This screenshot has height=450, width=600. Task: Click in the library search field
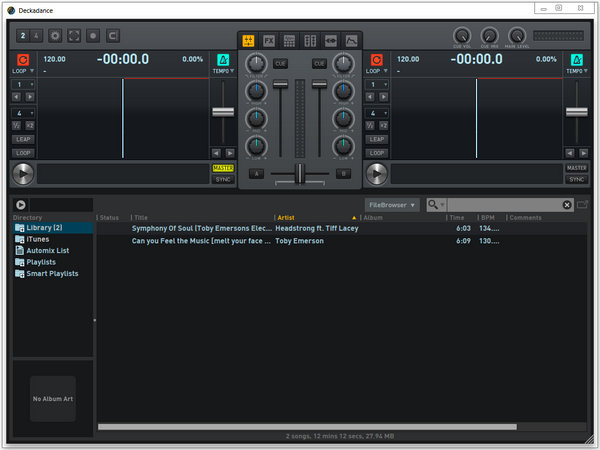click(x=505, y=204)
